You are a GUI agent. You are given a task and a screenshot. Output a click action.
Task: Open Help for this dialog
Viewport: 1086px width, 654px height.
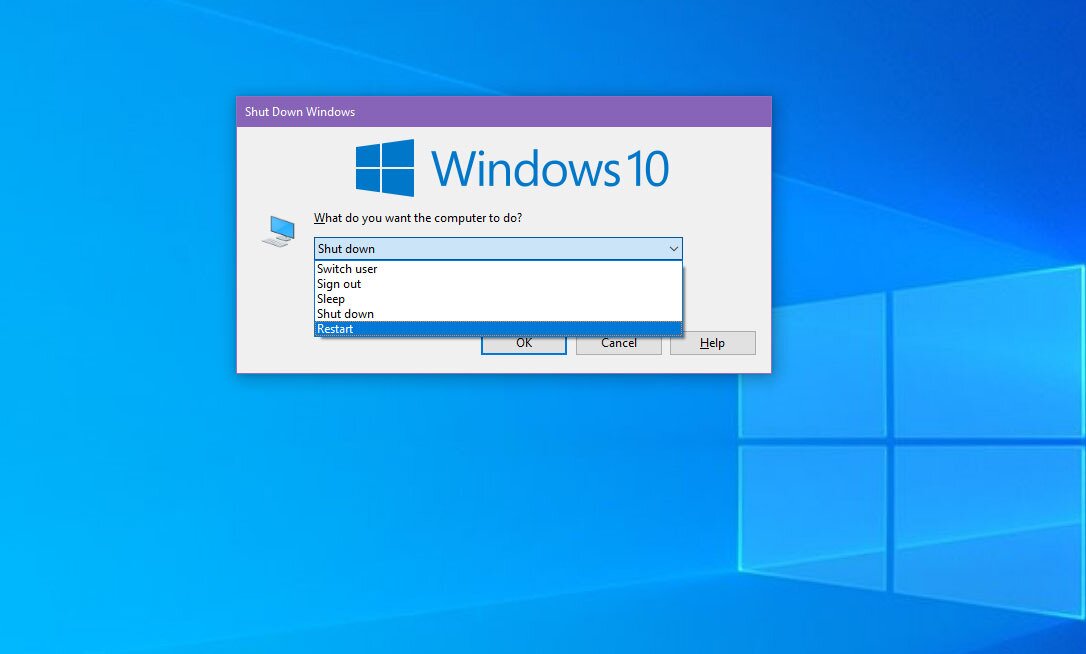coord(712,342)
